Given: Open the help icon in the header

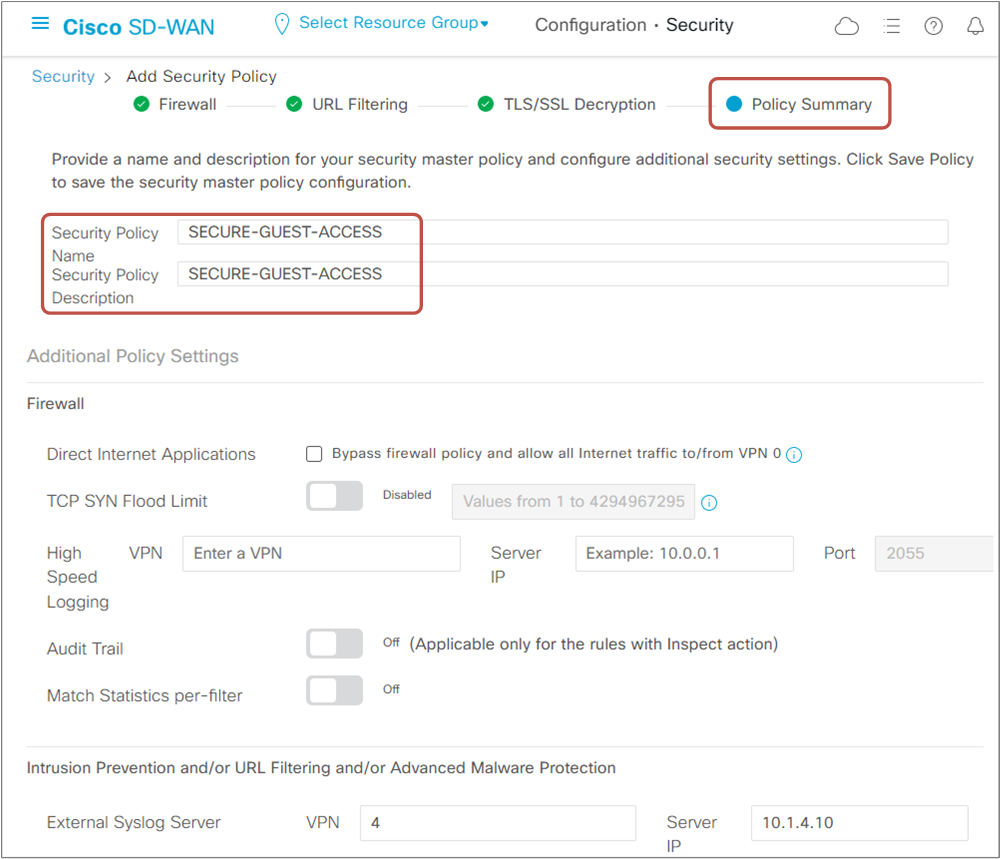Looking at the screenshot, I should coord(933,26).
